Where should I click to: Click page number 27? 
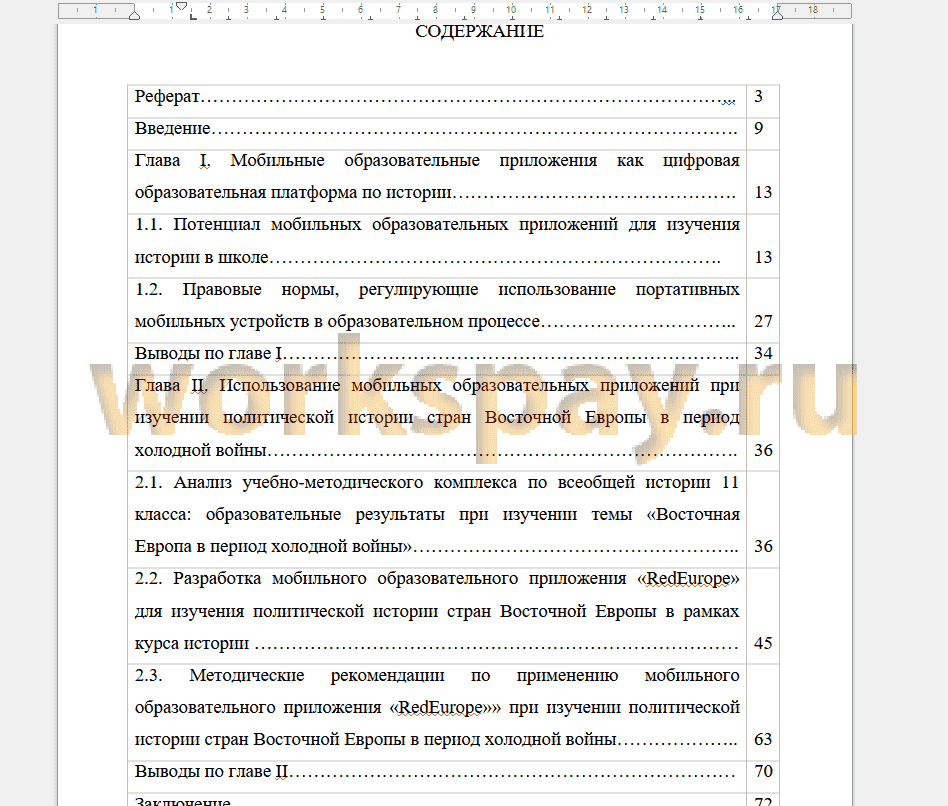click(763, 322)
